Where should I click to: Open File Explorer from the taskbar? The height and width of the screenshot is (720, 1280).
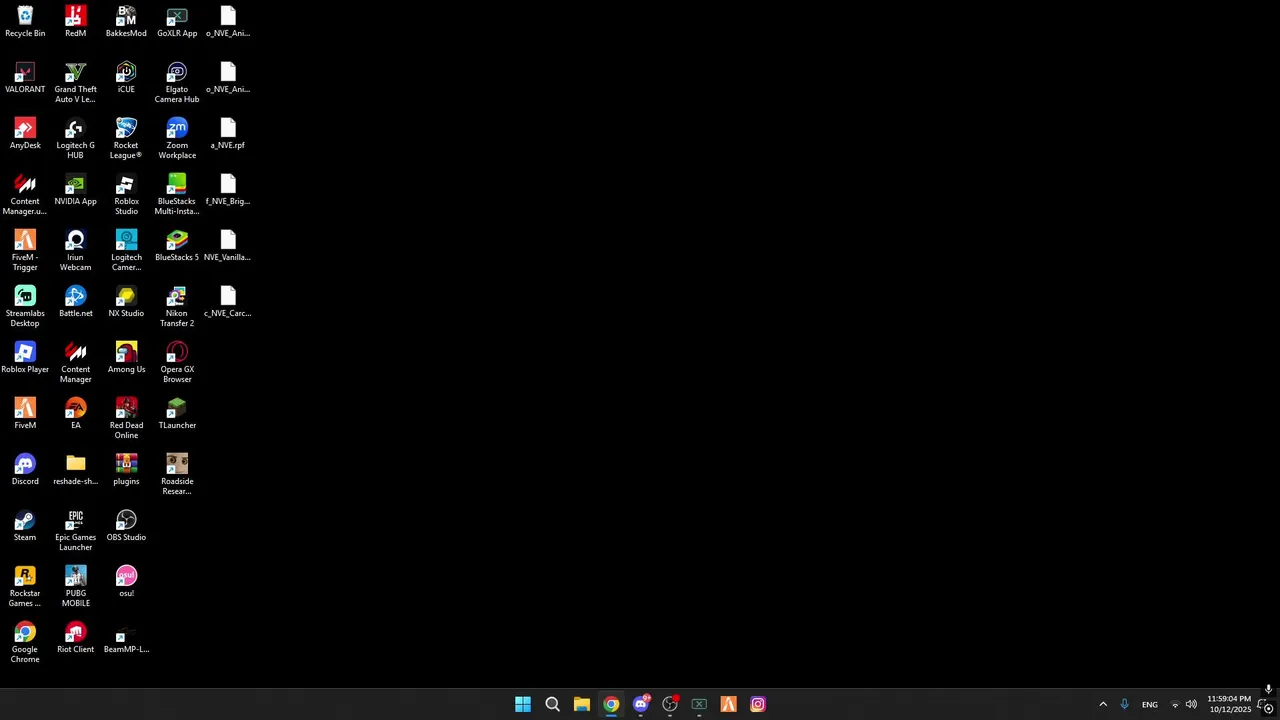pyautogui.click(x=581, y=704)
